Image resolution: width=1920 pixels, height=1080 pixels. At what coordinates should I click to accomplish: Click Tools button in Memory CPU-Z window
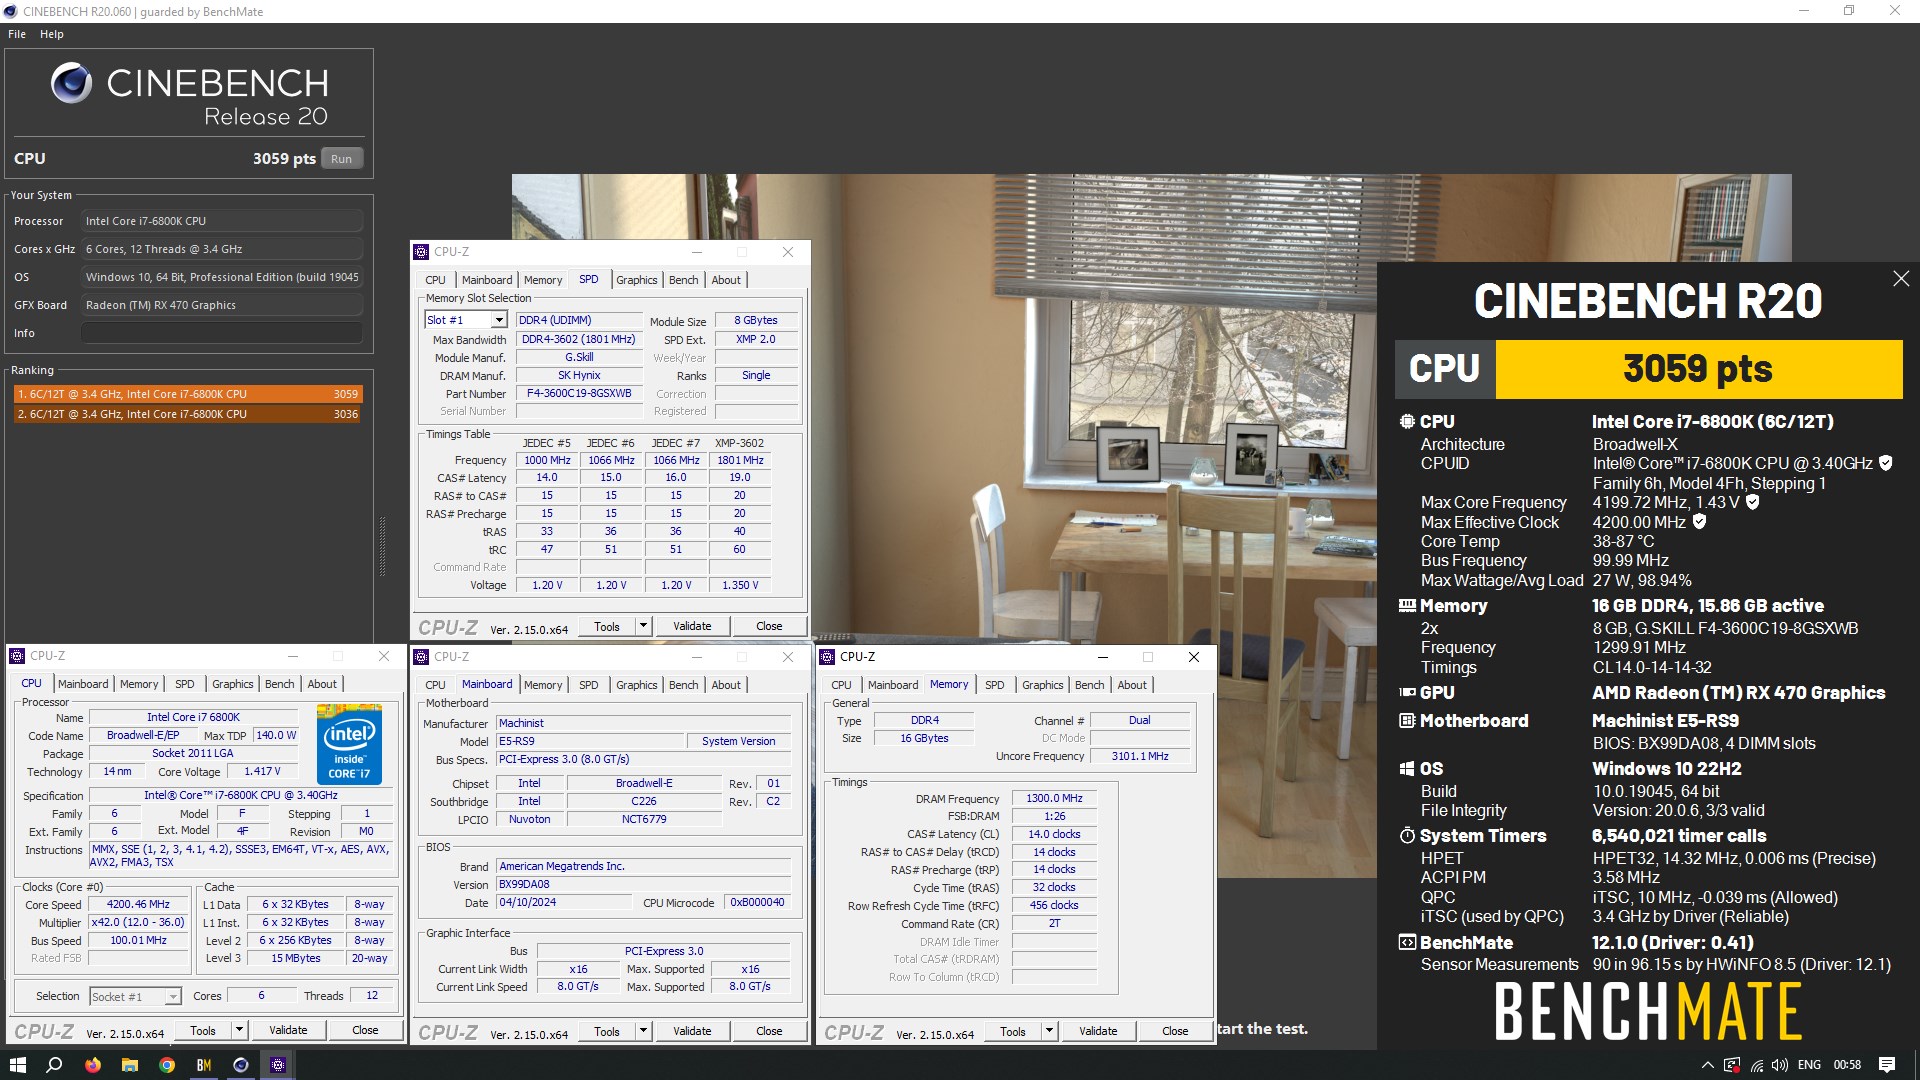(x=1013, y=1031)
